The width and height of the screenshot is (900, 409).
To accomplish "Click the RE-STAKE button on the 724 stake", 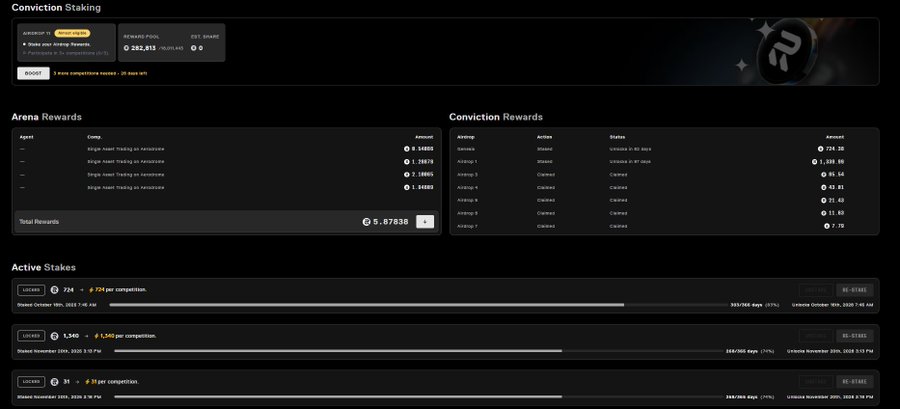I will tap(855, 290).
